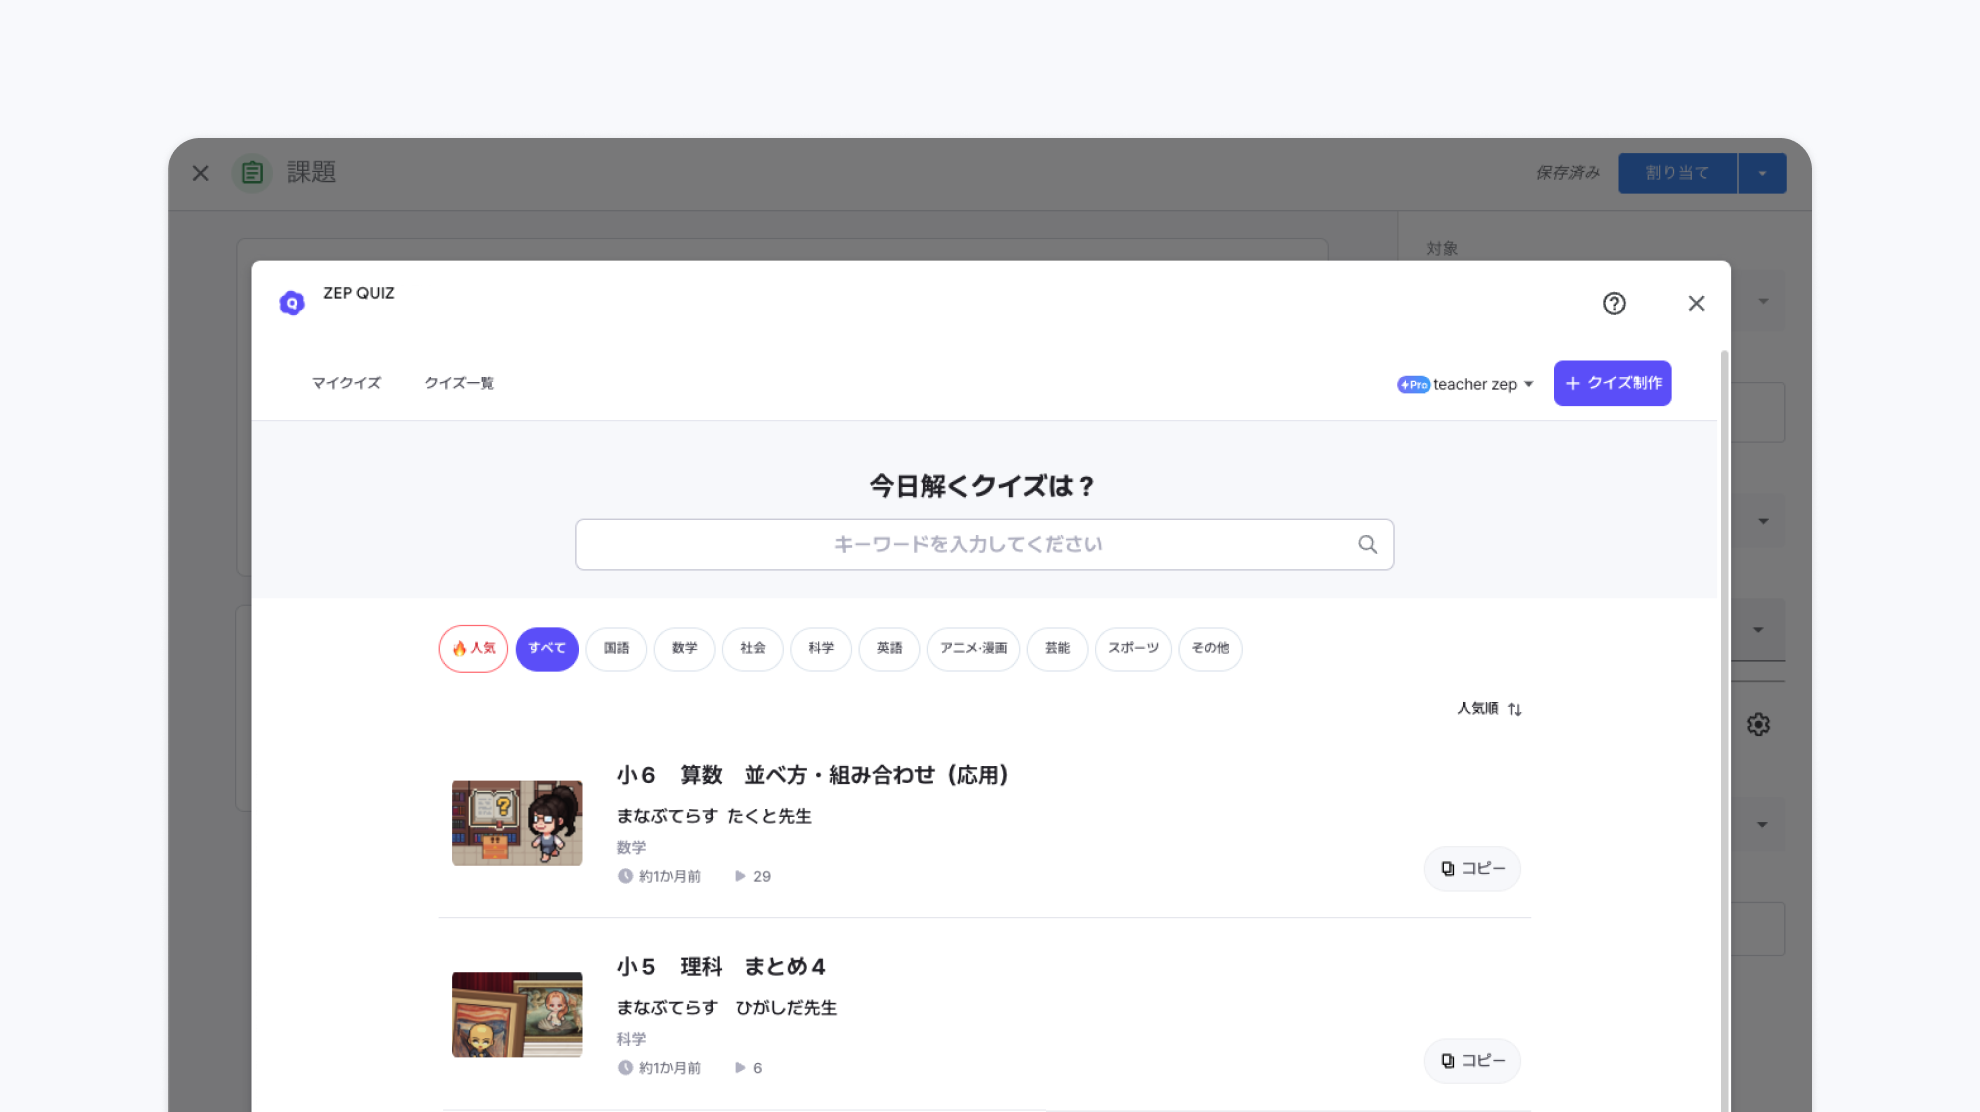The width and height of the screenshot is (1980, 1112).
Task: Switch to the クイズ一覧 tab
Action: 459,383
